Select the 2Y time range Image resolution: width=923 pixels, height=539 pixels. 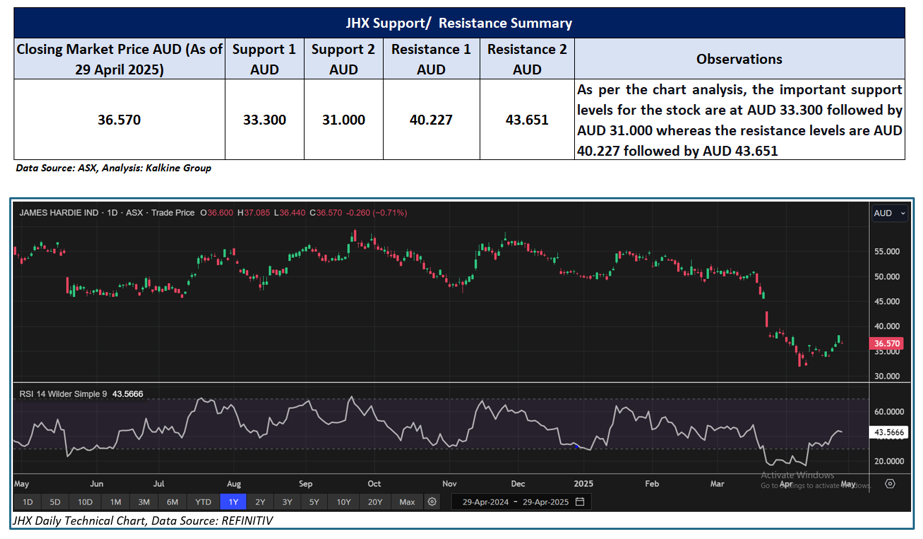tap(260, 502)
